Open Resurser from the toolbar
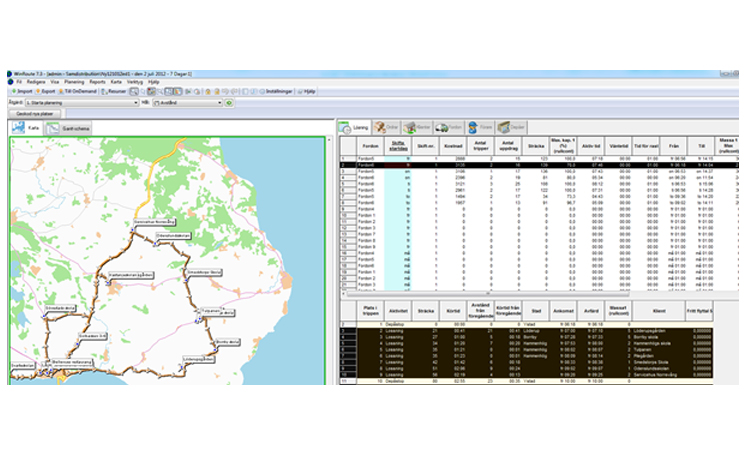 (114, 90)
